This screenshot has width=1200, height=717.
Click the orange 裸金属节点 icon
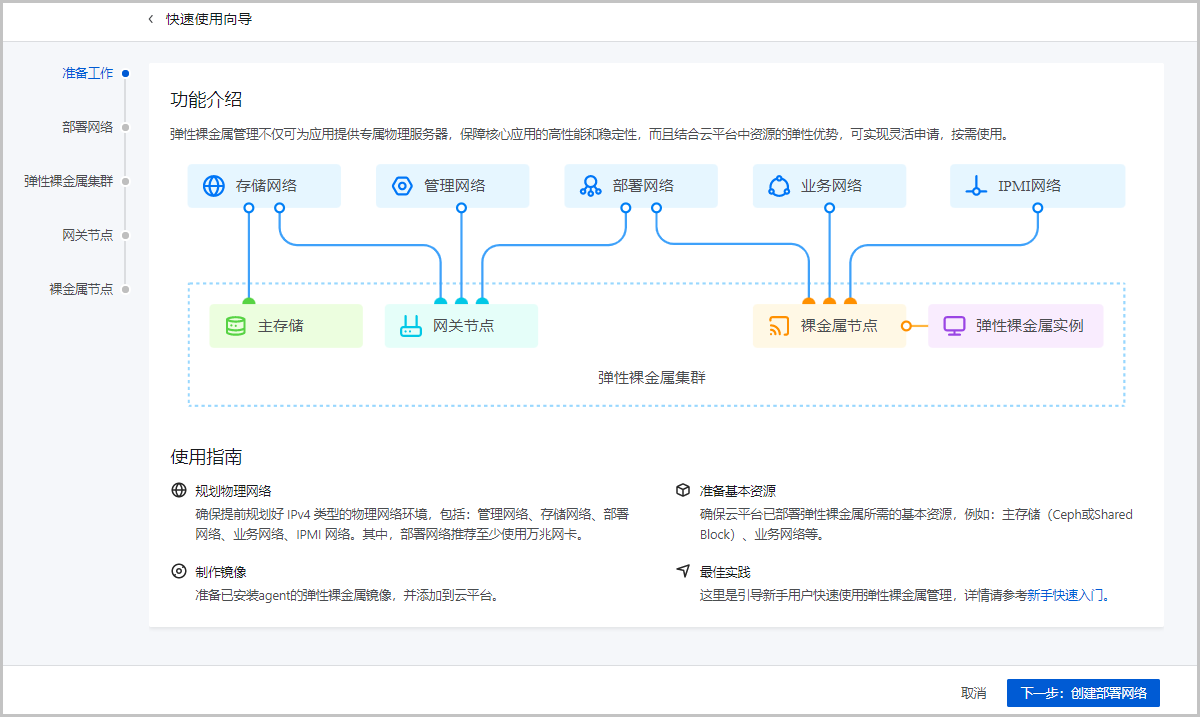[x=779, y=326]
